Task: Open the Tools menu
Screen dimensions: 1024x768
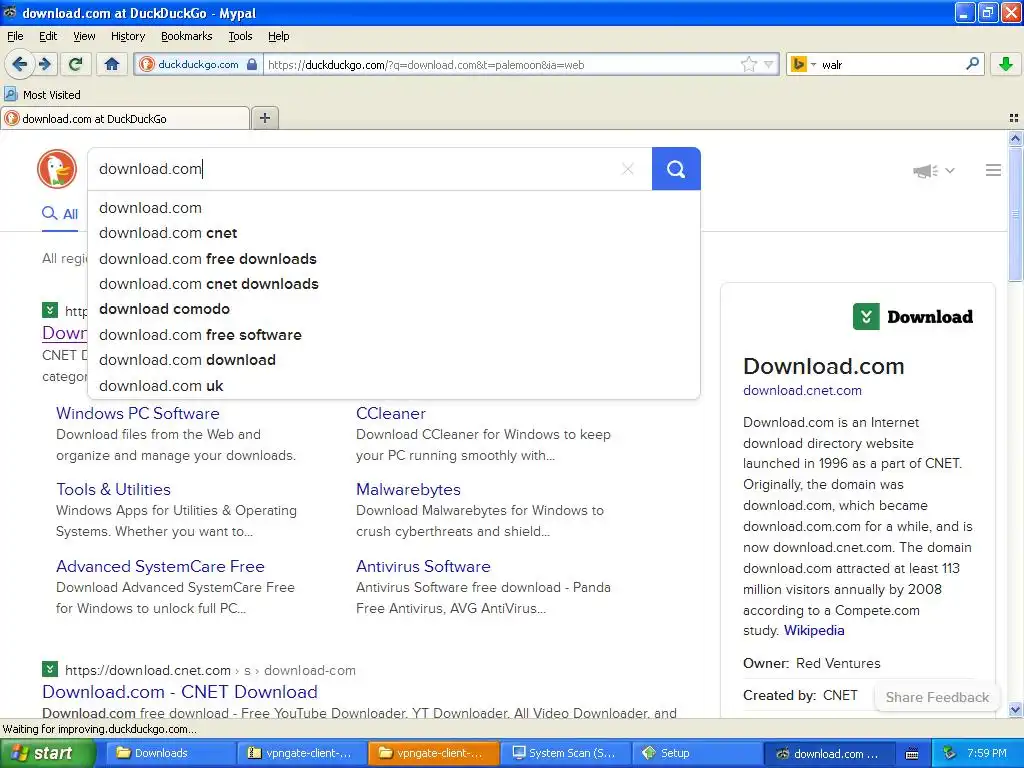Action: pos(240,36)
